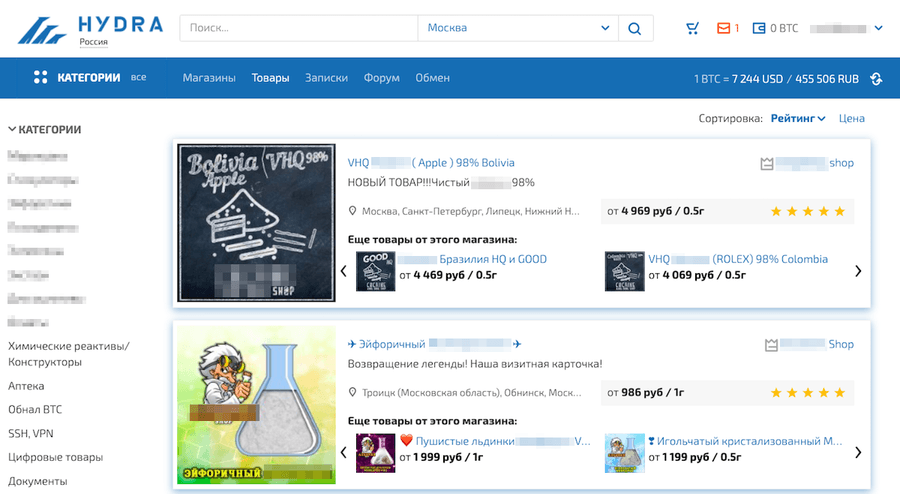Click second listing's five-star rating
This screenshot has height=494, width=900.
pos(808,393)
